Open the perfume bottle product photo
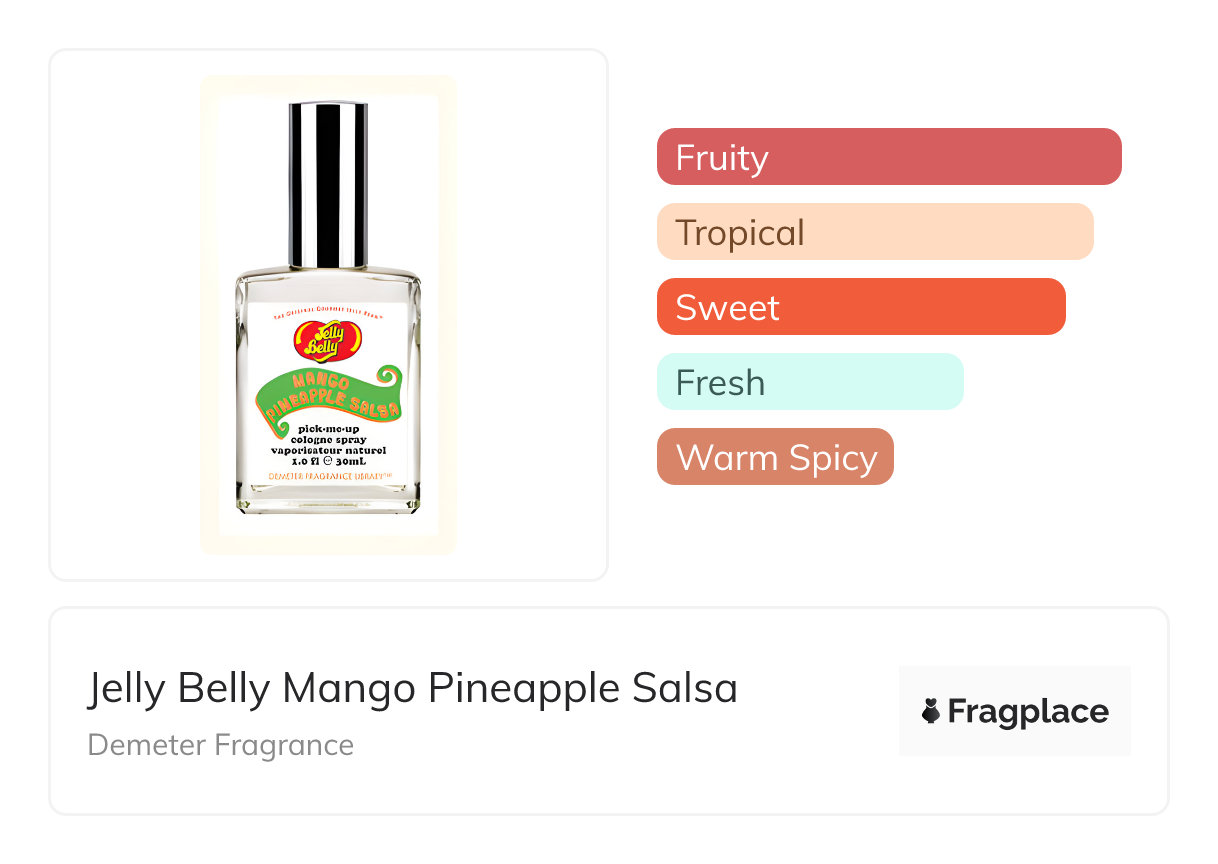Screen dimensions: 1218x864 pos(328,315)
